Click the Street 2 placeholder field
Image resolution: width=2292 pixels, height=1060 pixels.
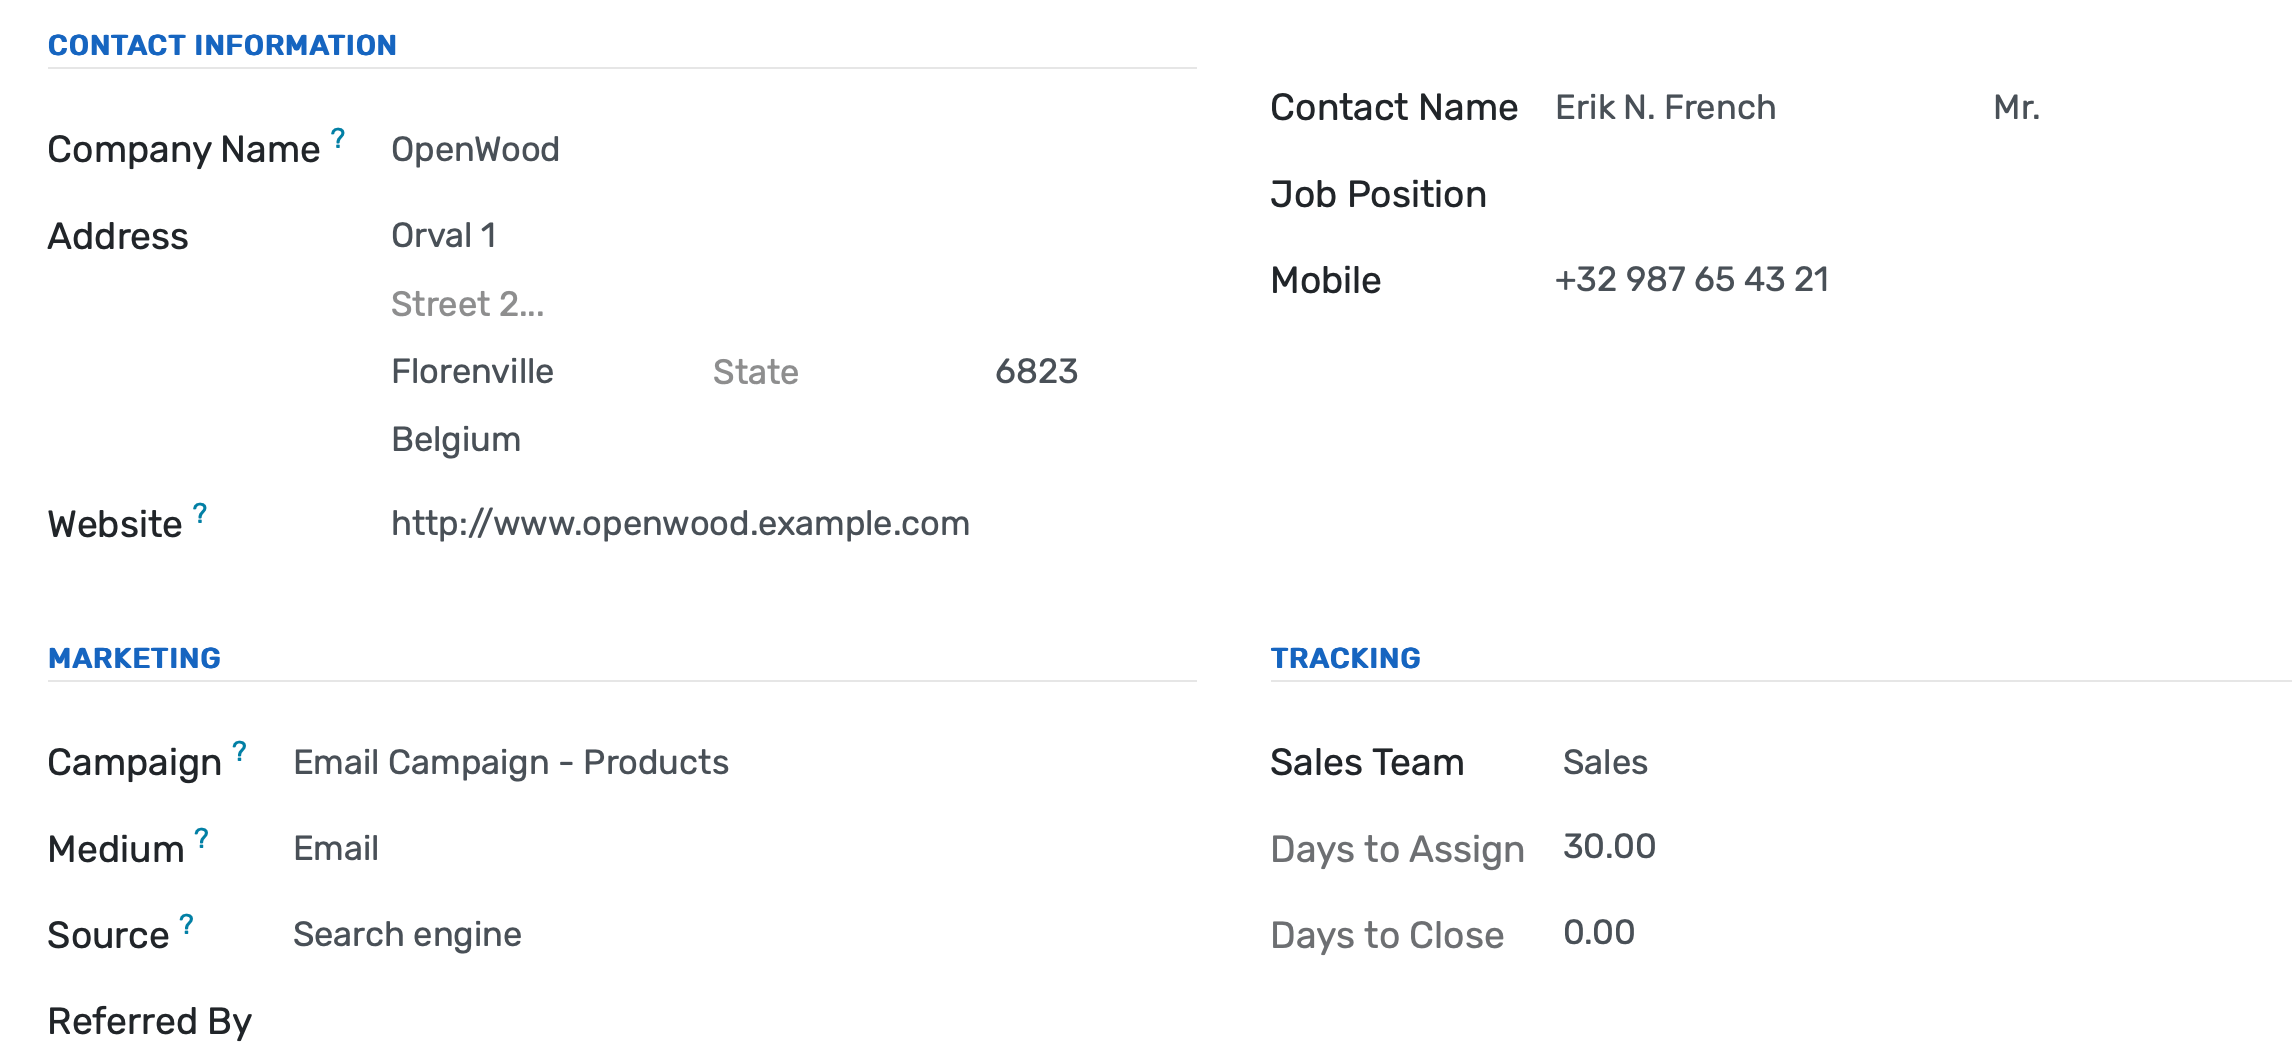click(467, 303)
